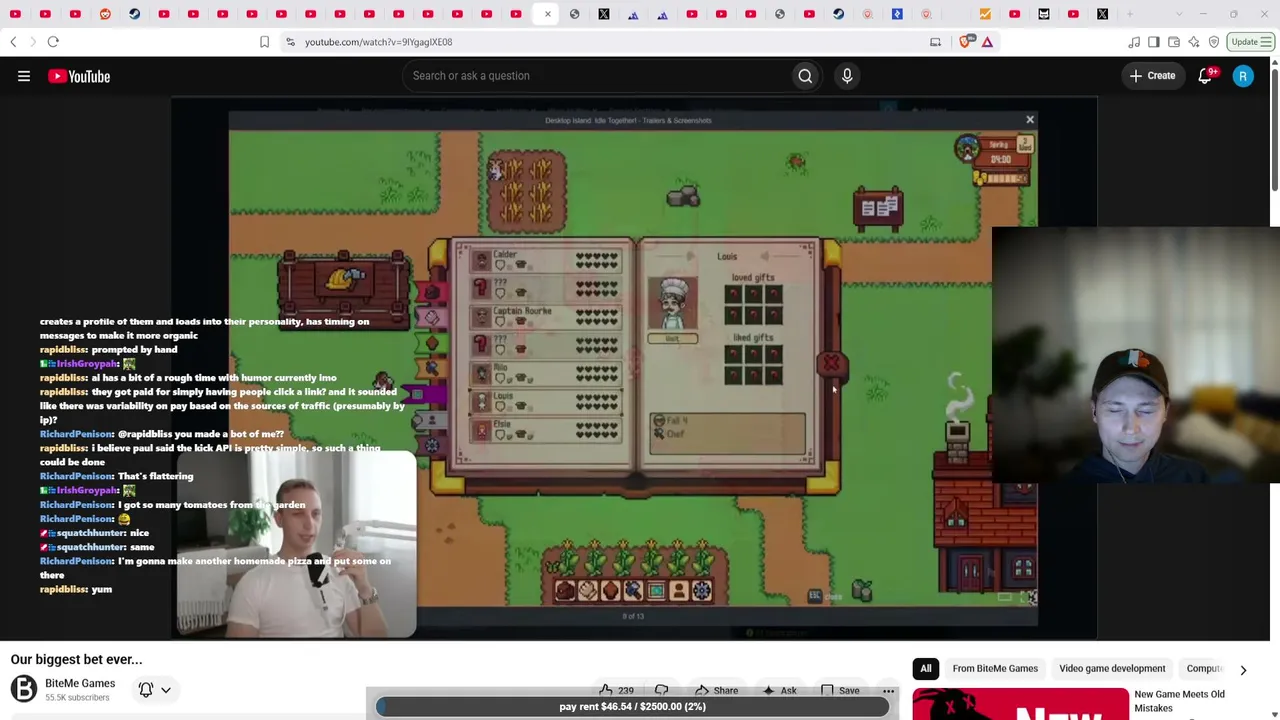Open the Brave Shields lion icon
1280x720 pixels.
[x=966, y=42]
